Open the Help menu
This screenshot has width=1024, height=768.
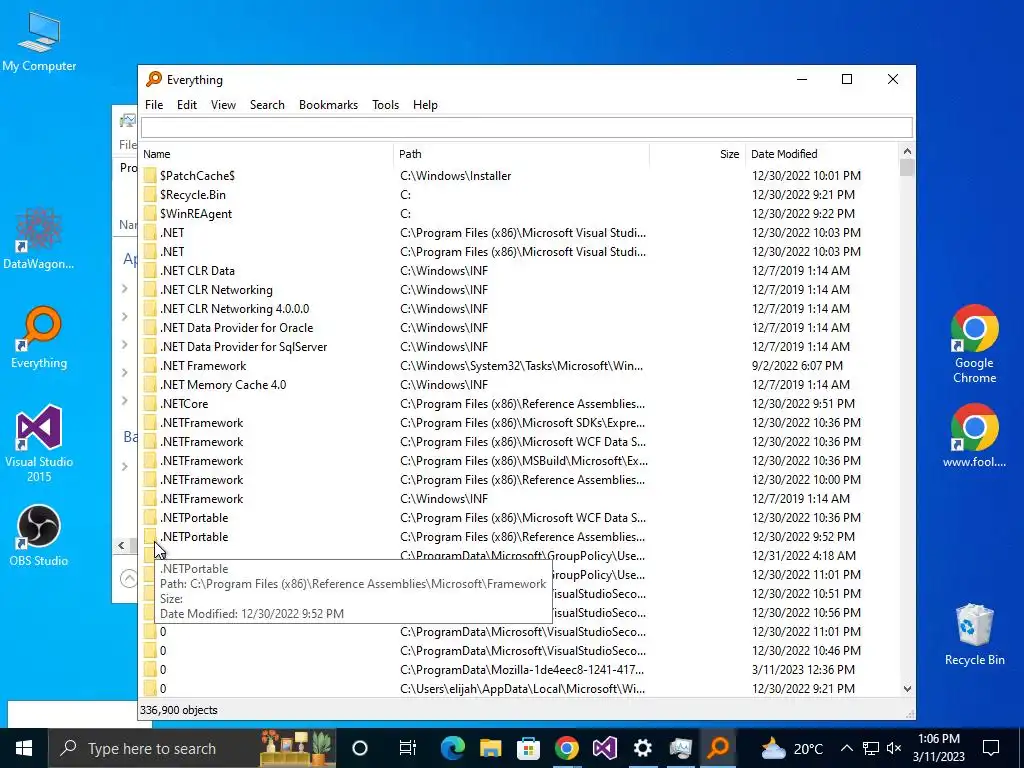click(x=425, y=104)
